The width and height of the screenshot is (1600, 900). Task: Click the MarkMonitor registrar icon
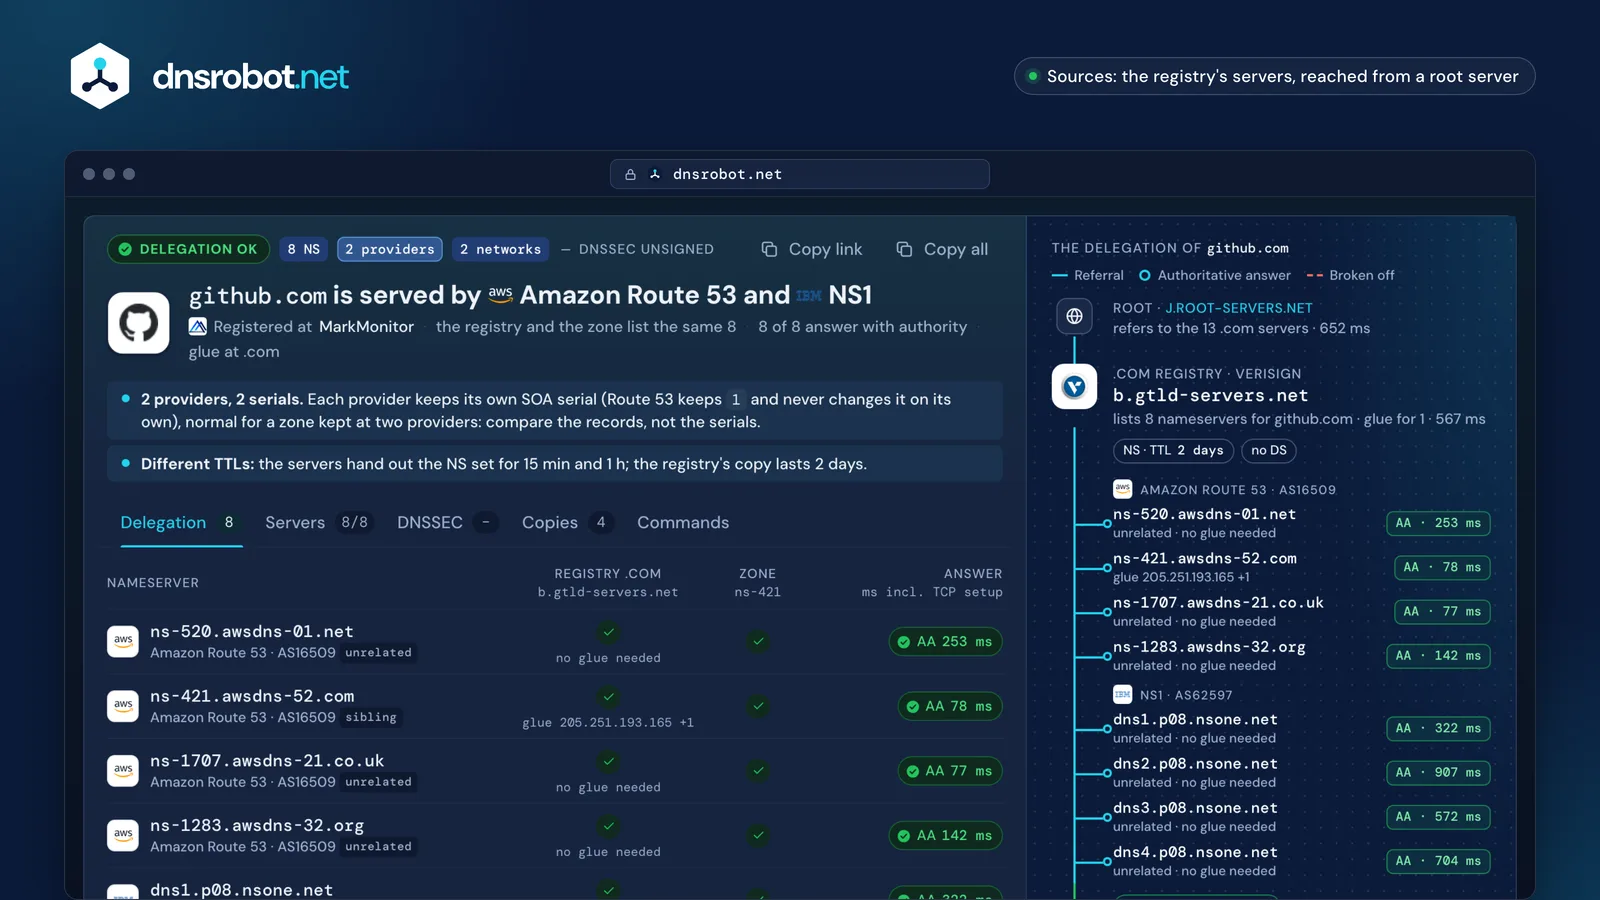[x=198, y=326]
